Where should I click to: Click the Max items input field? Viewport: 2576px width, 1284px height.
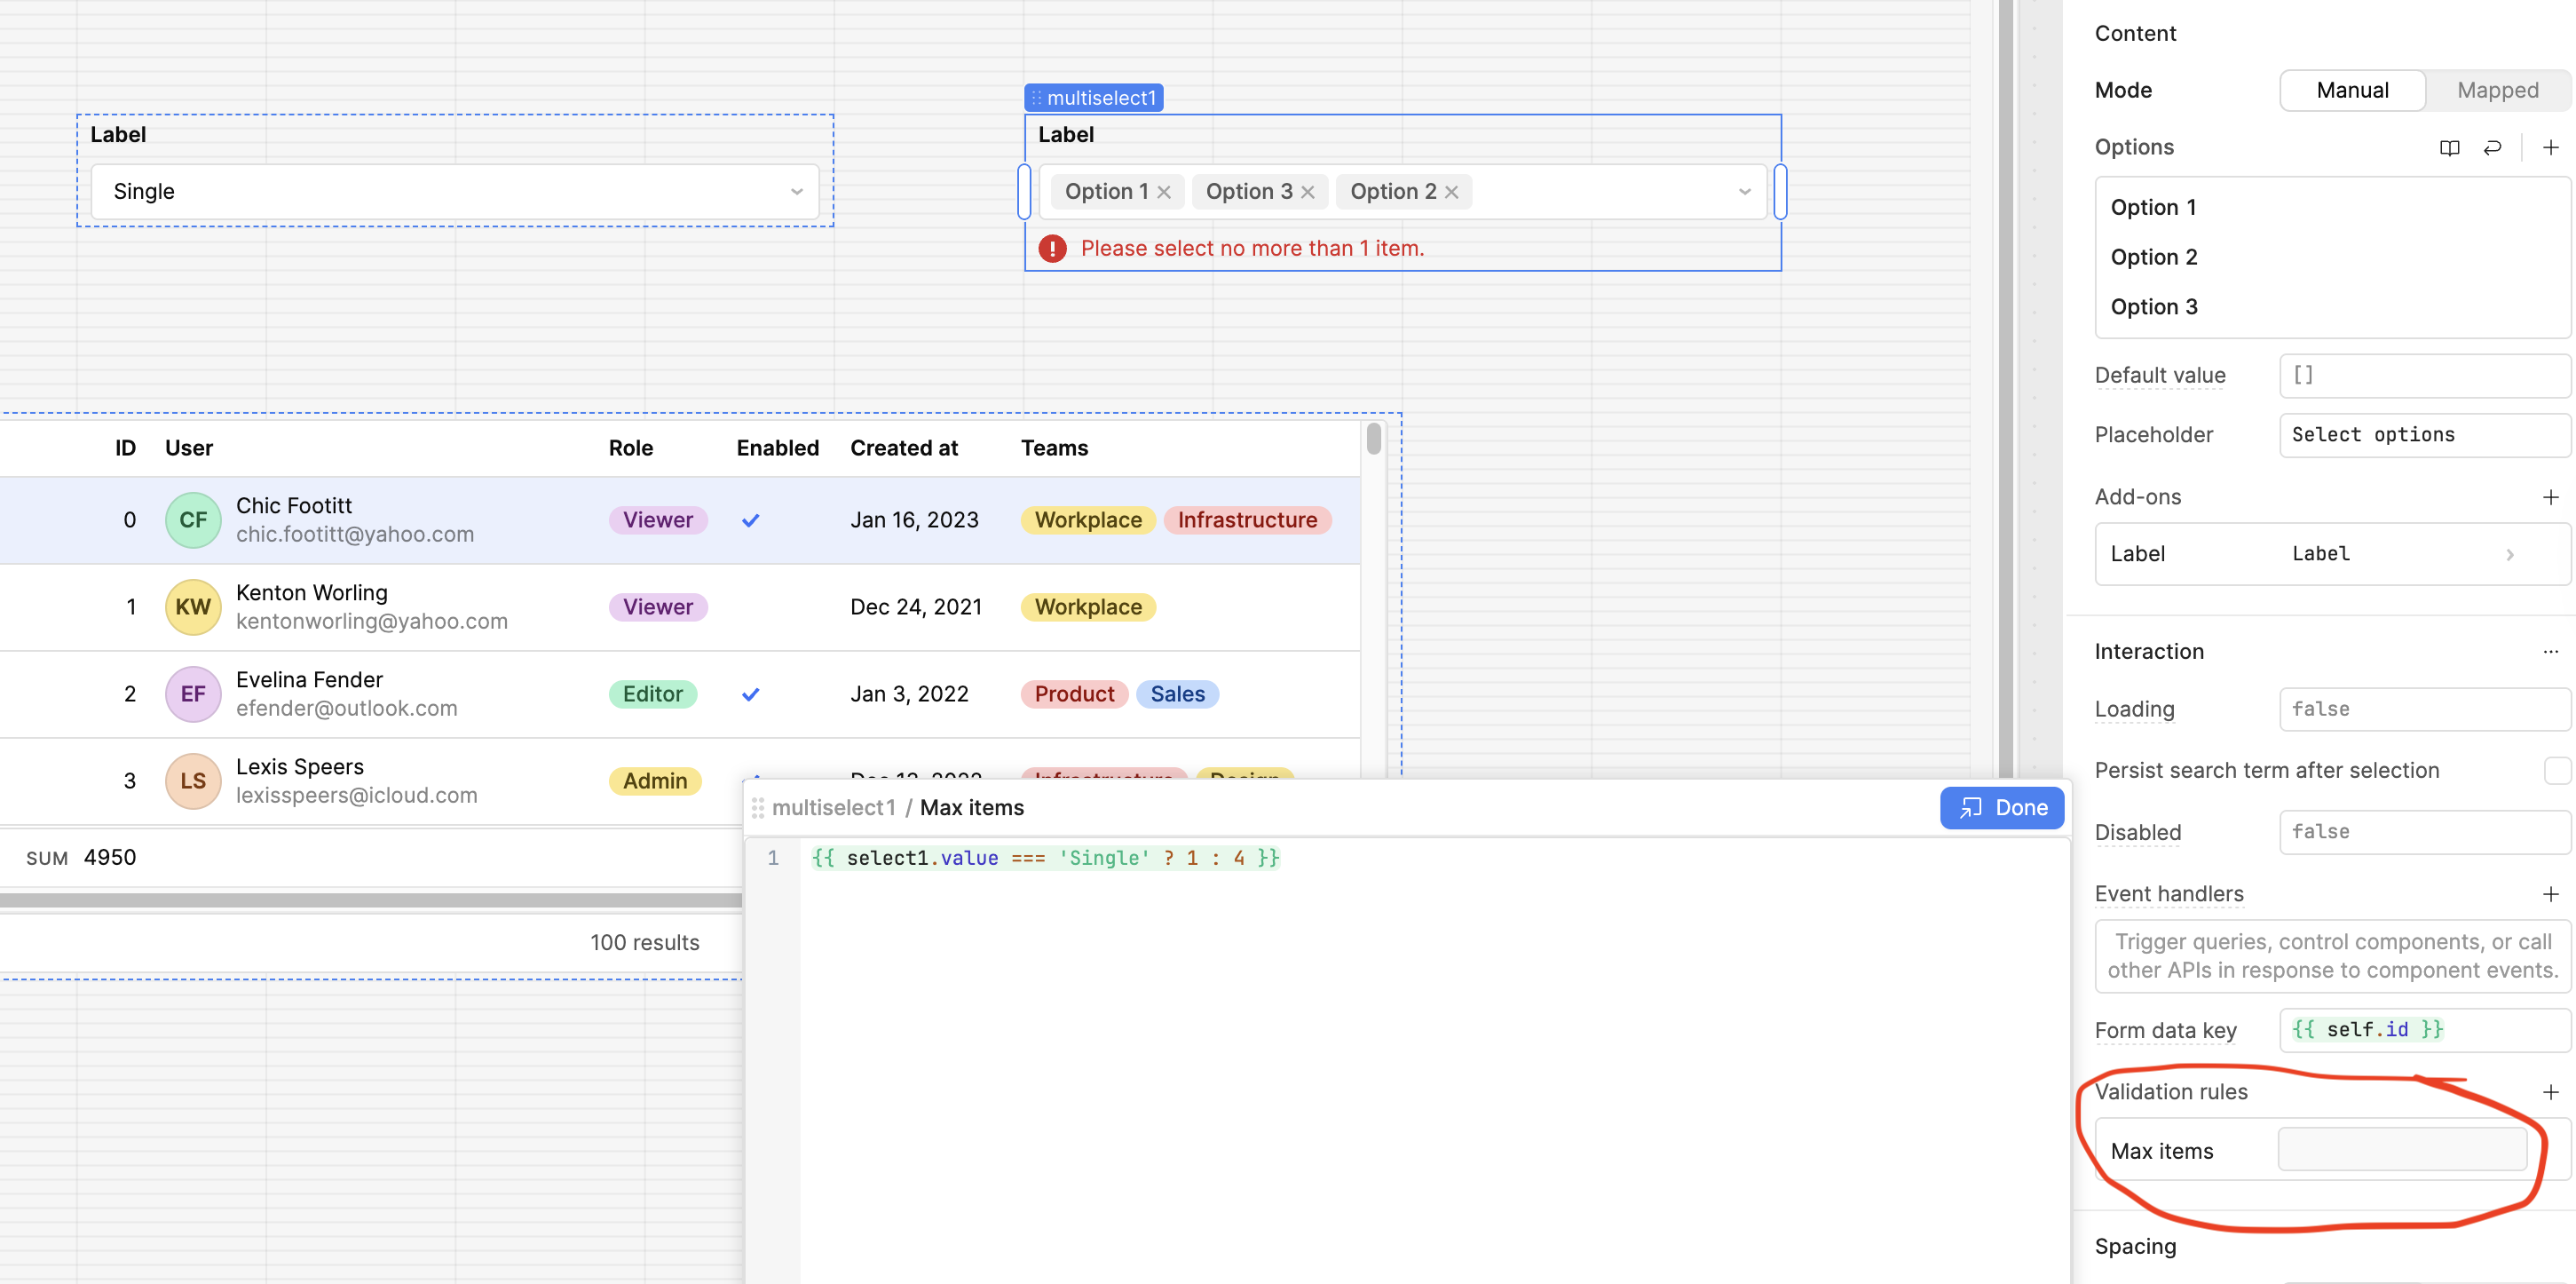[2401, 1150]
